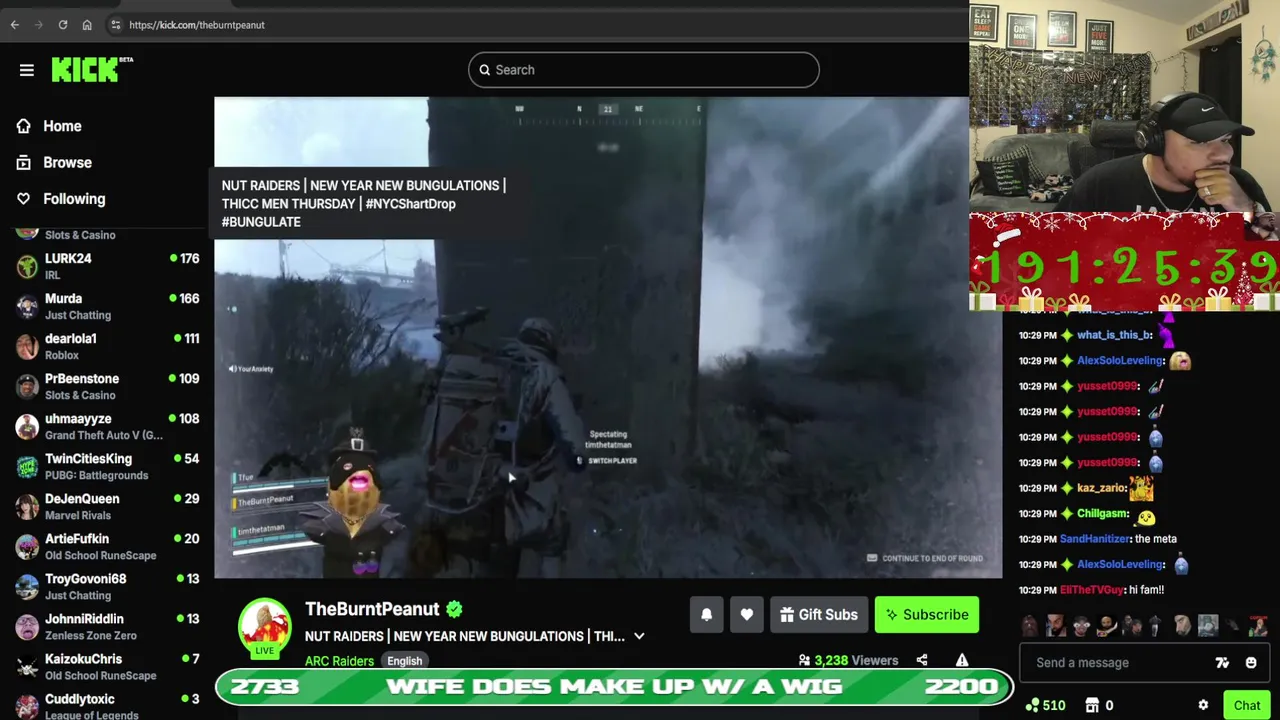Report stream using warning triangle icon
This screenshot has width=1280, height=720.
pos(961,660)
